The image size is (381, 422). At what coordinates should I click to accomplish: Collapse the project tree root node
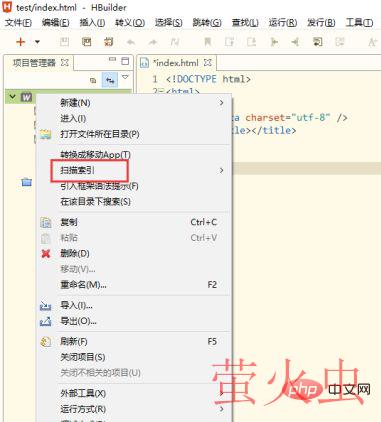[x=13, y=97]
